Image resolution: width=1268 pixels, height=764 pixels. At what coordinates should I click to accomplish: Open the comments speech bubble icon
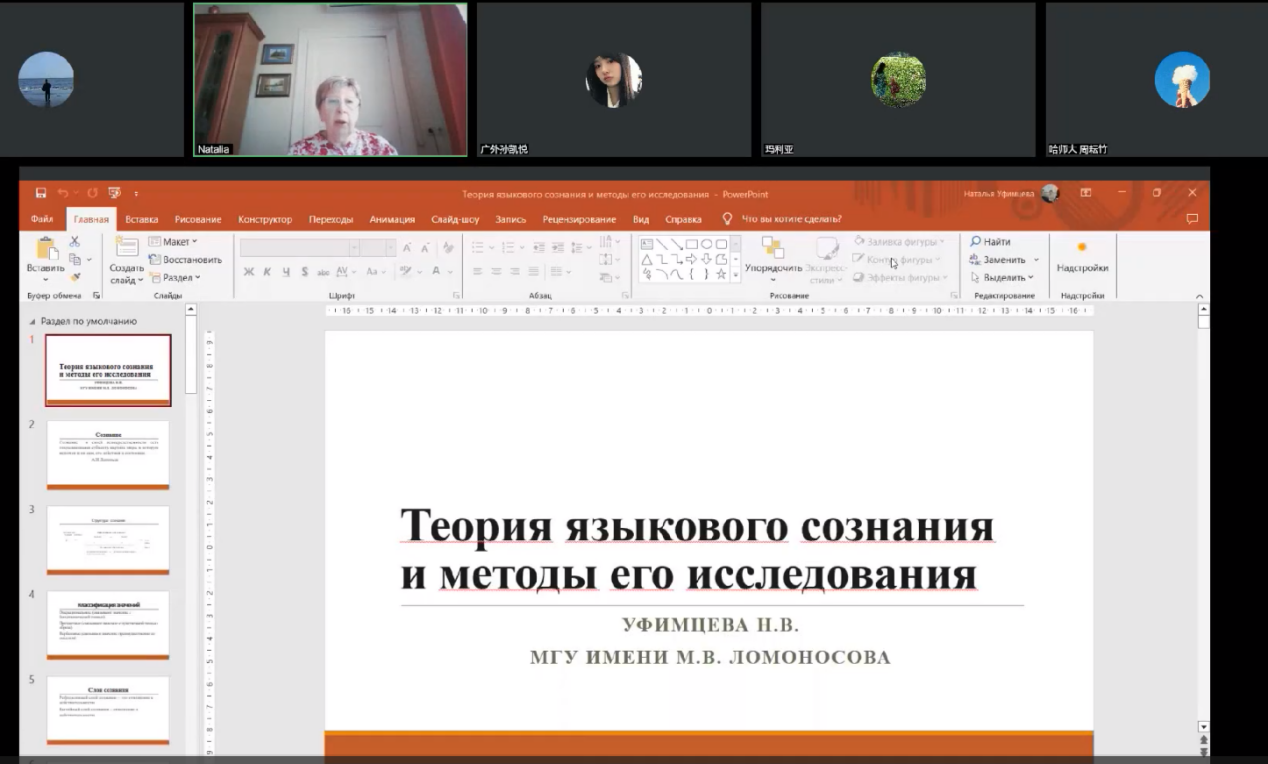pyautogui.click(x=1191, y=219)
